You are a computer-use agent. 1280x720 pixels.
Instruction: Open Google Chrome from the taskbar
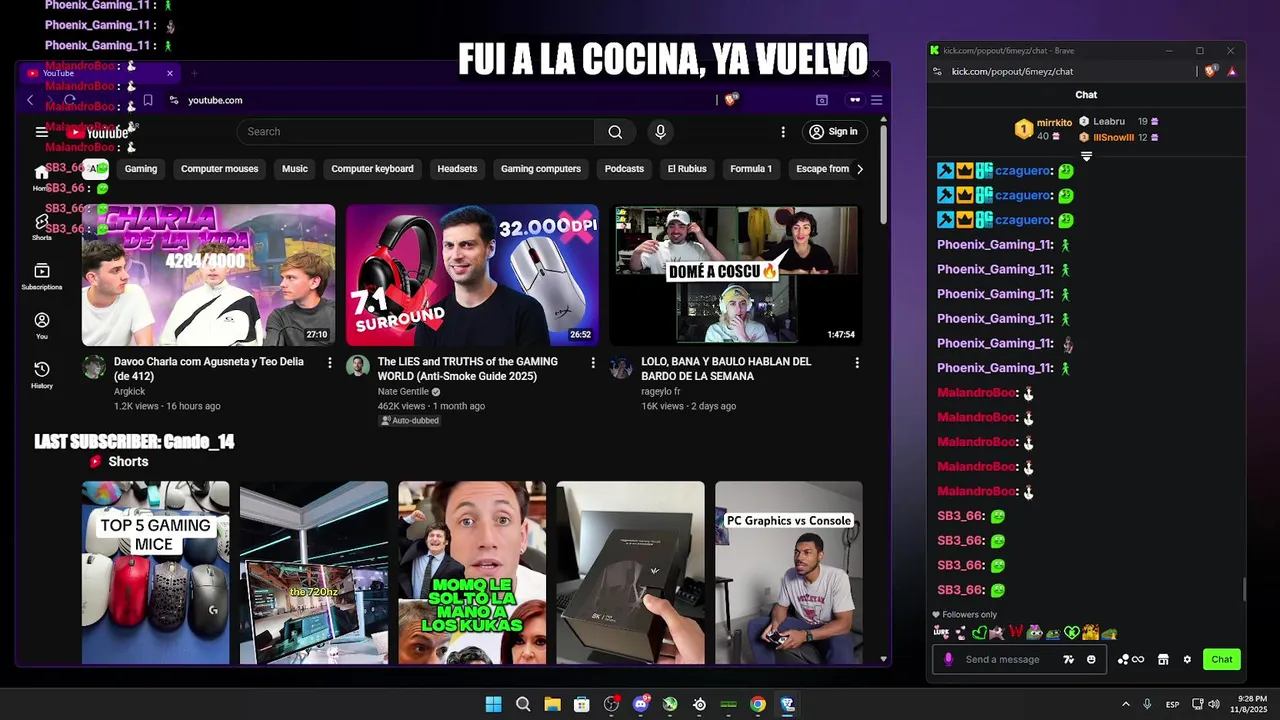[x=758, y=705]
